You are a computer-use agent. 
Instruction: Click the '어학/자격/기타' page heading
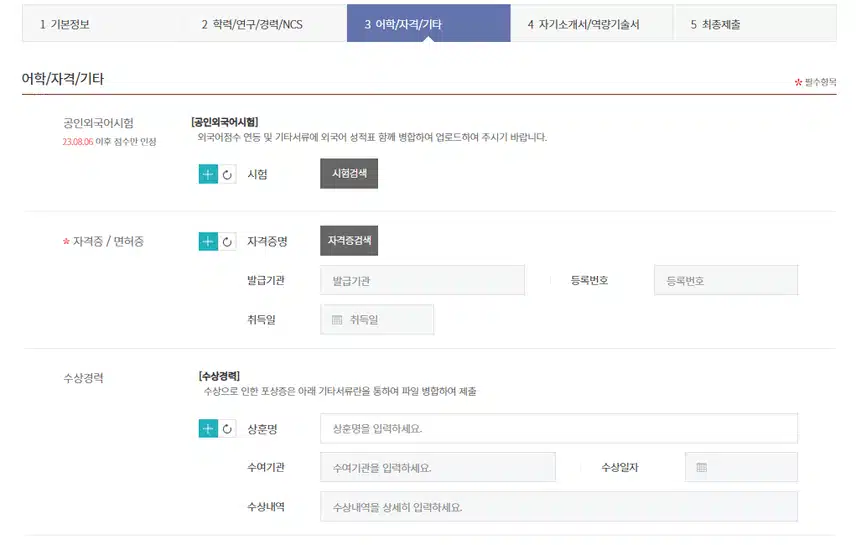(x=62, y=79)
